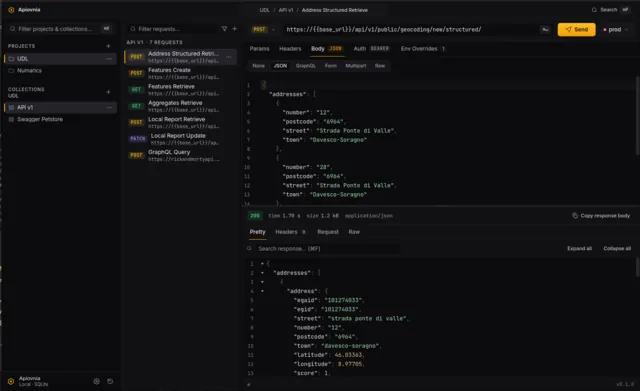
Task: Click the UDL breadcrumb link
Action: pos(264,10)
